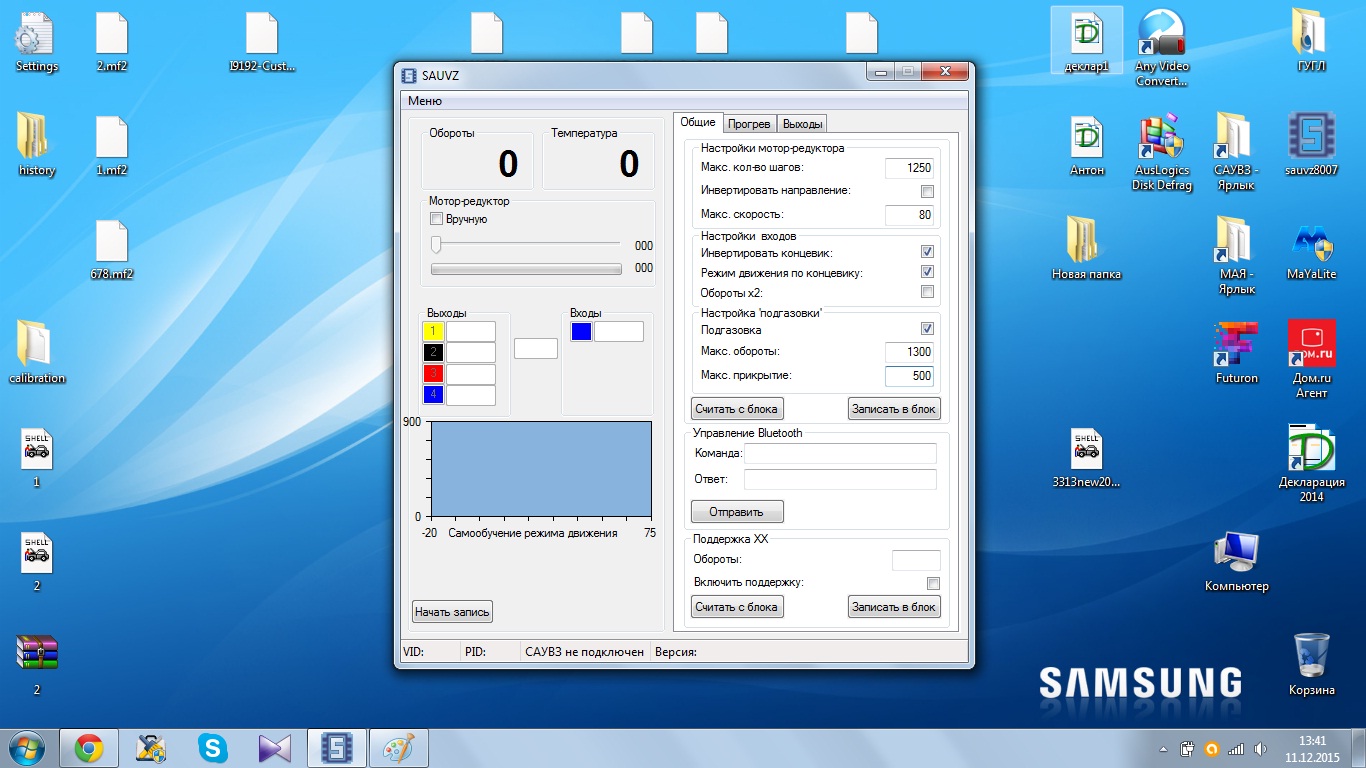The height and width of the screenshot is (768, 1366).
Task: Open the Корзина recycle bin
Action: pyautogui.click(x=1311, y=666)
